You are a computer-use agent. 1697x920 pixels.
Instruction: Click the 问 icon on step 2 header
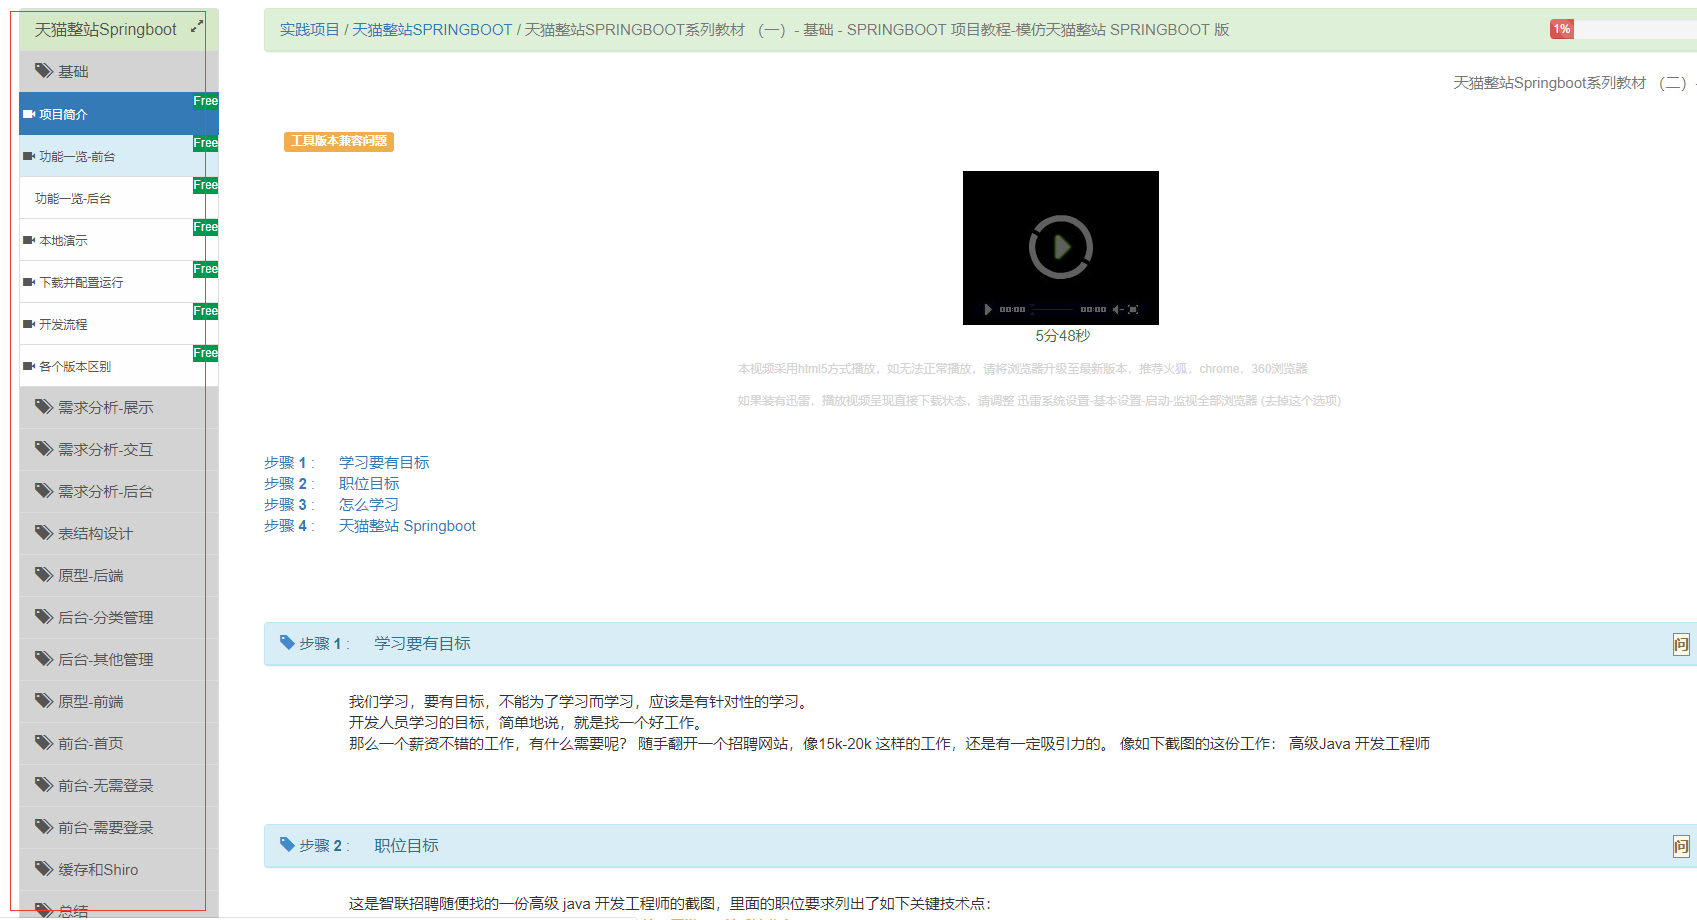[x=1681, y=847]
